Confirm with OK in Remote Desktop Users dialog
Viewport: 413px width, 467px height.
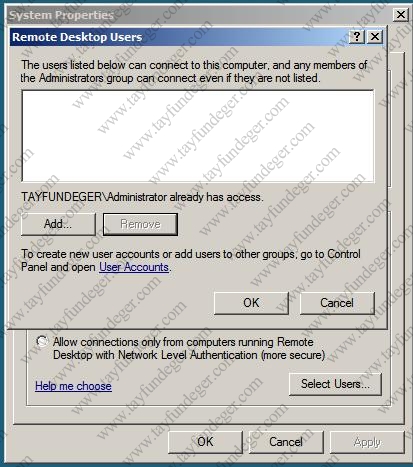coord(251,303)
